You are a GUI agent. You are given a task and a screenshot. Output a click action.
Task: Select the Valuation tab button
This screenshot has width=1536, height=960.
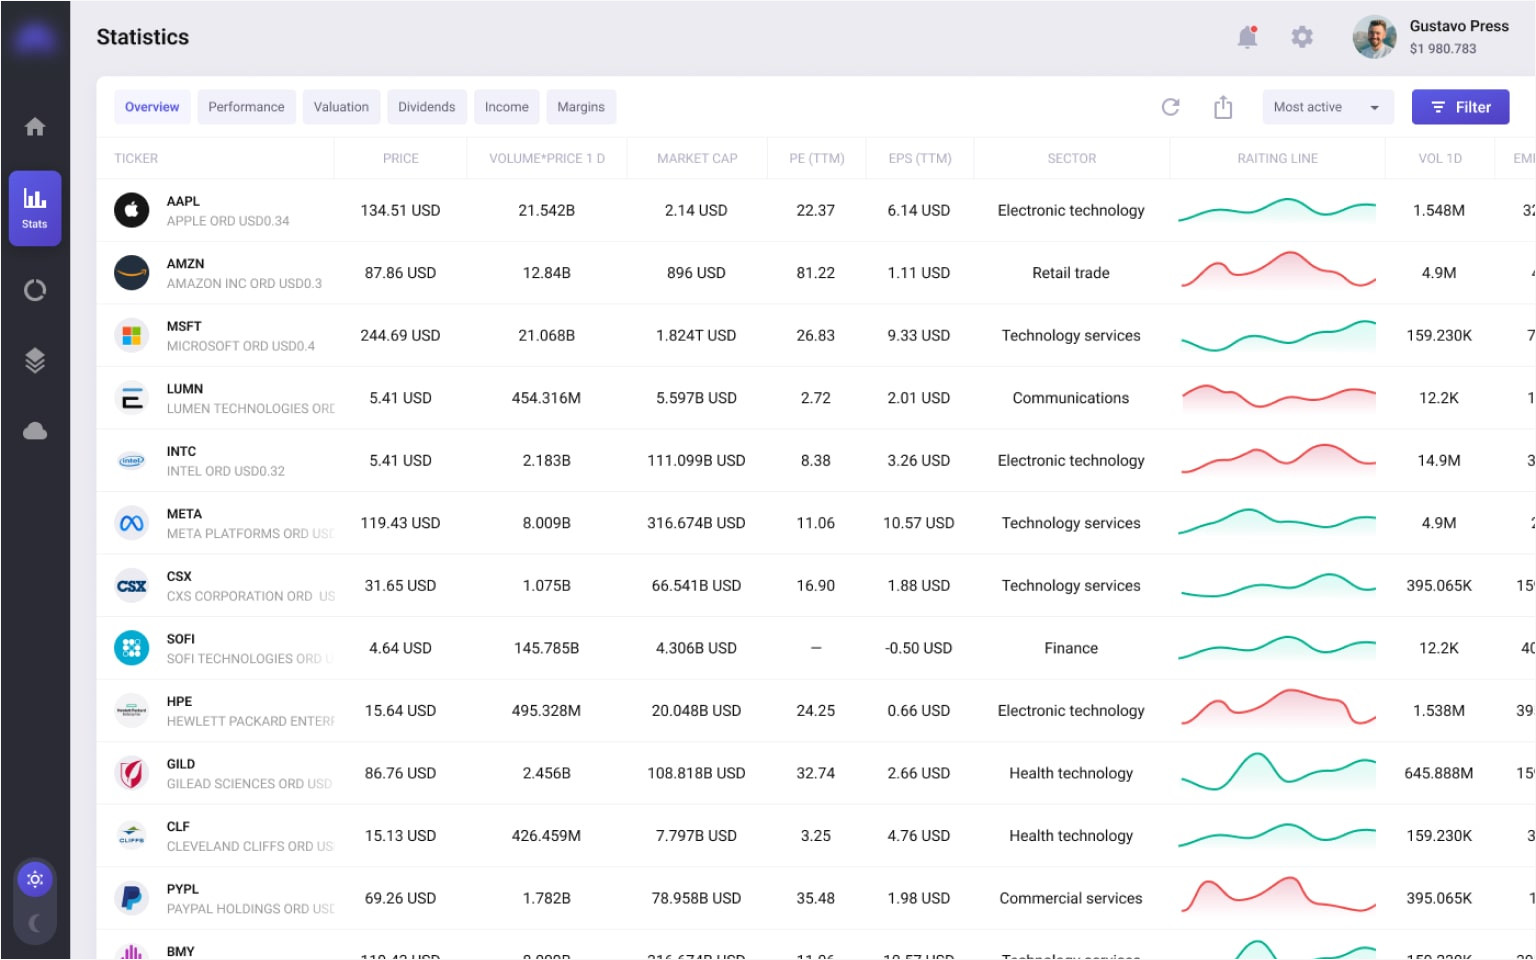click(341, 107)
